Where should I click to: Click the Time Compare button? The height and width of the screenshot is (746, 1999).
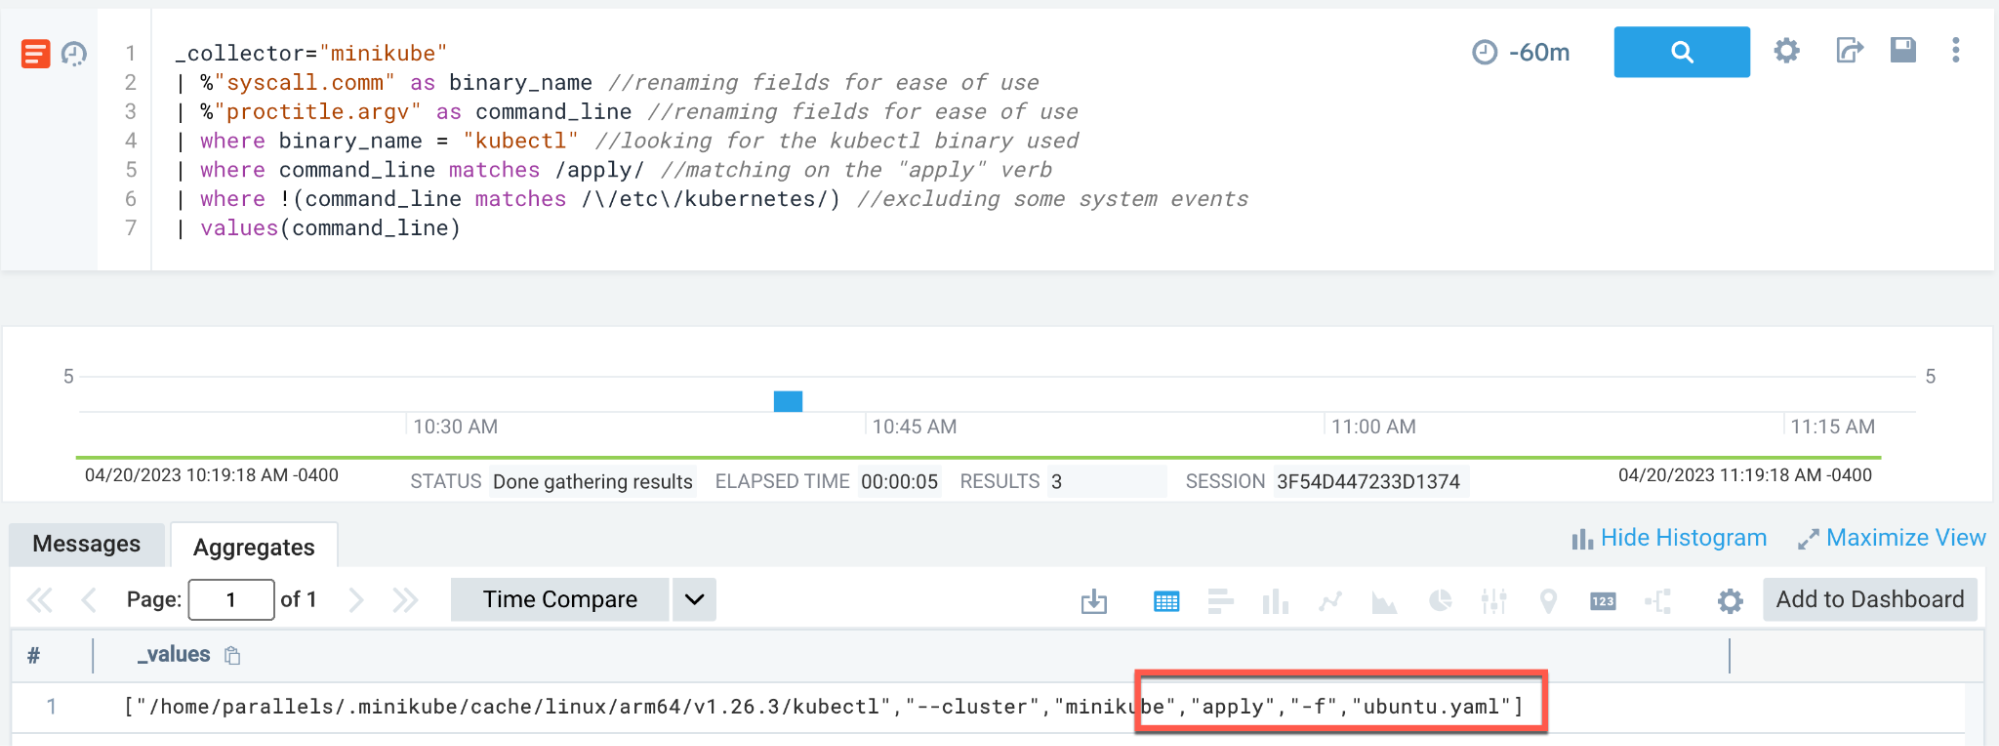coord(560,600)
